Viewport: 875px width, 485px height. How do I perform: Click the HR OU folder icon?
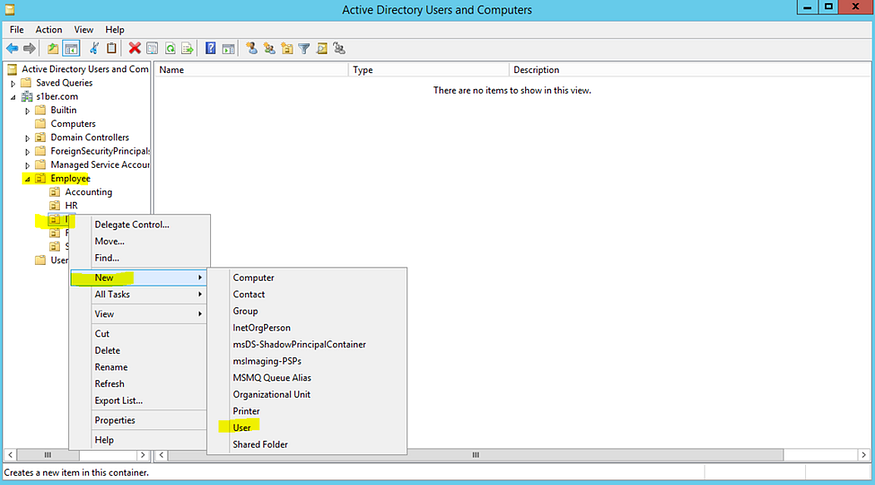point(55,205)
